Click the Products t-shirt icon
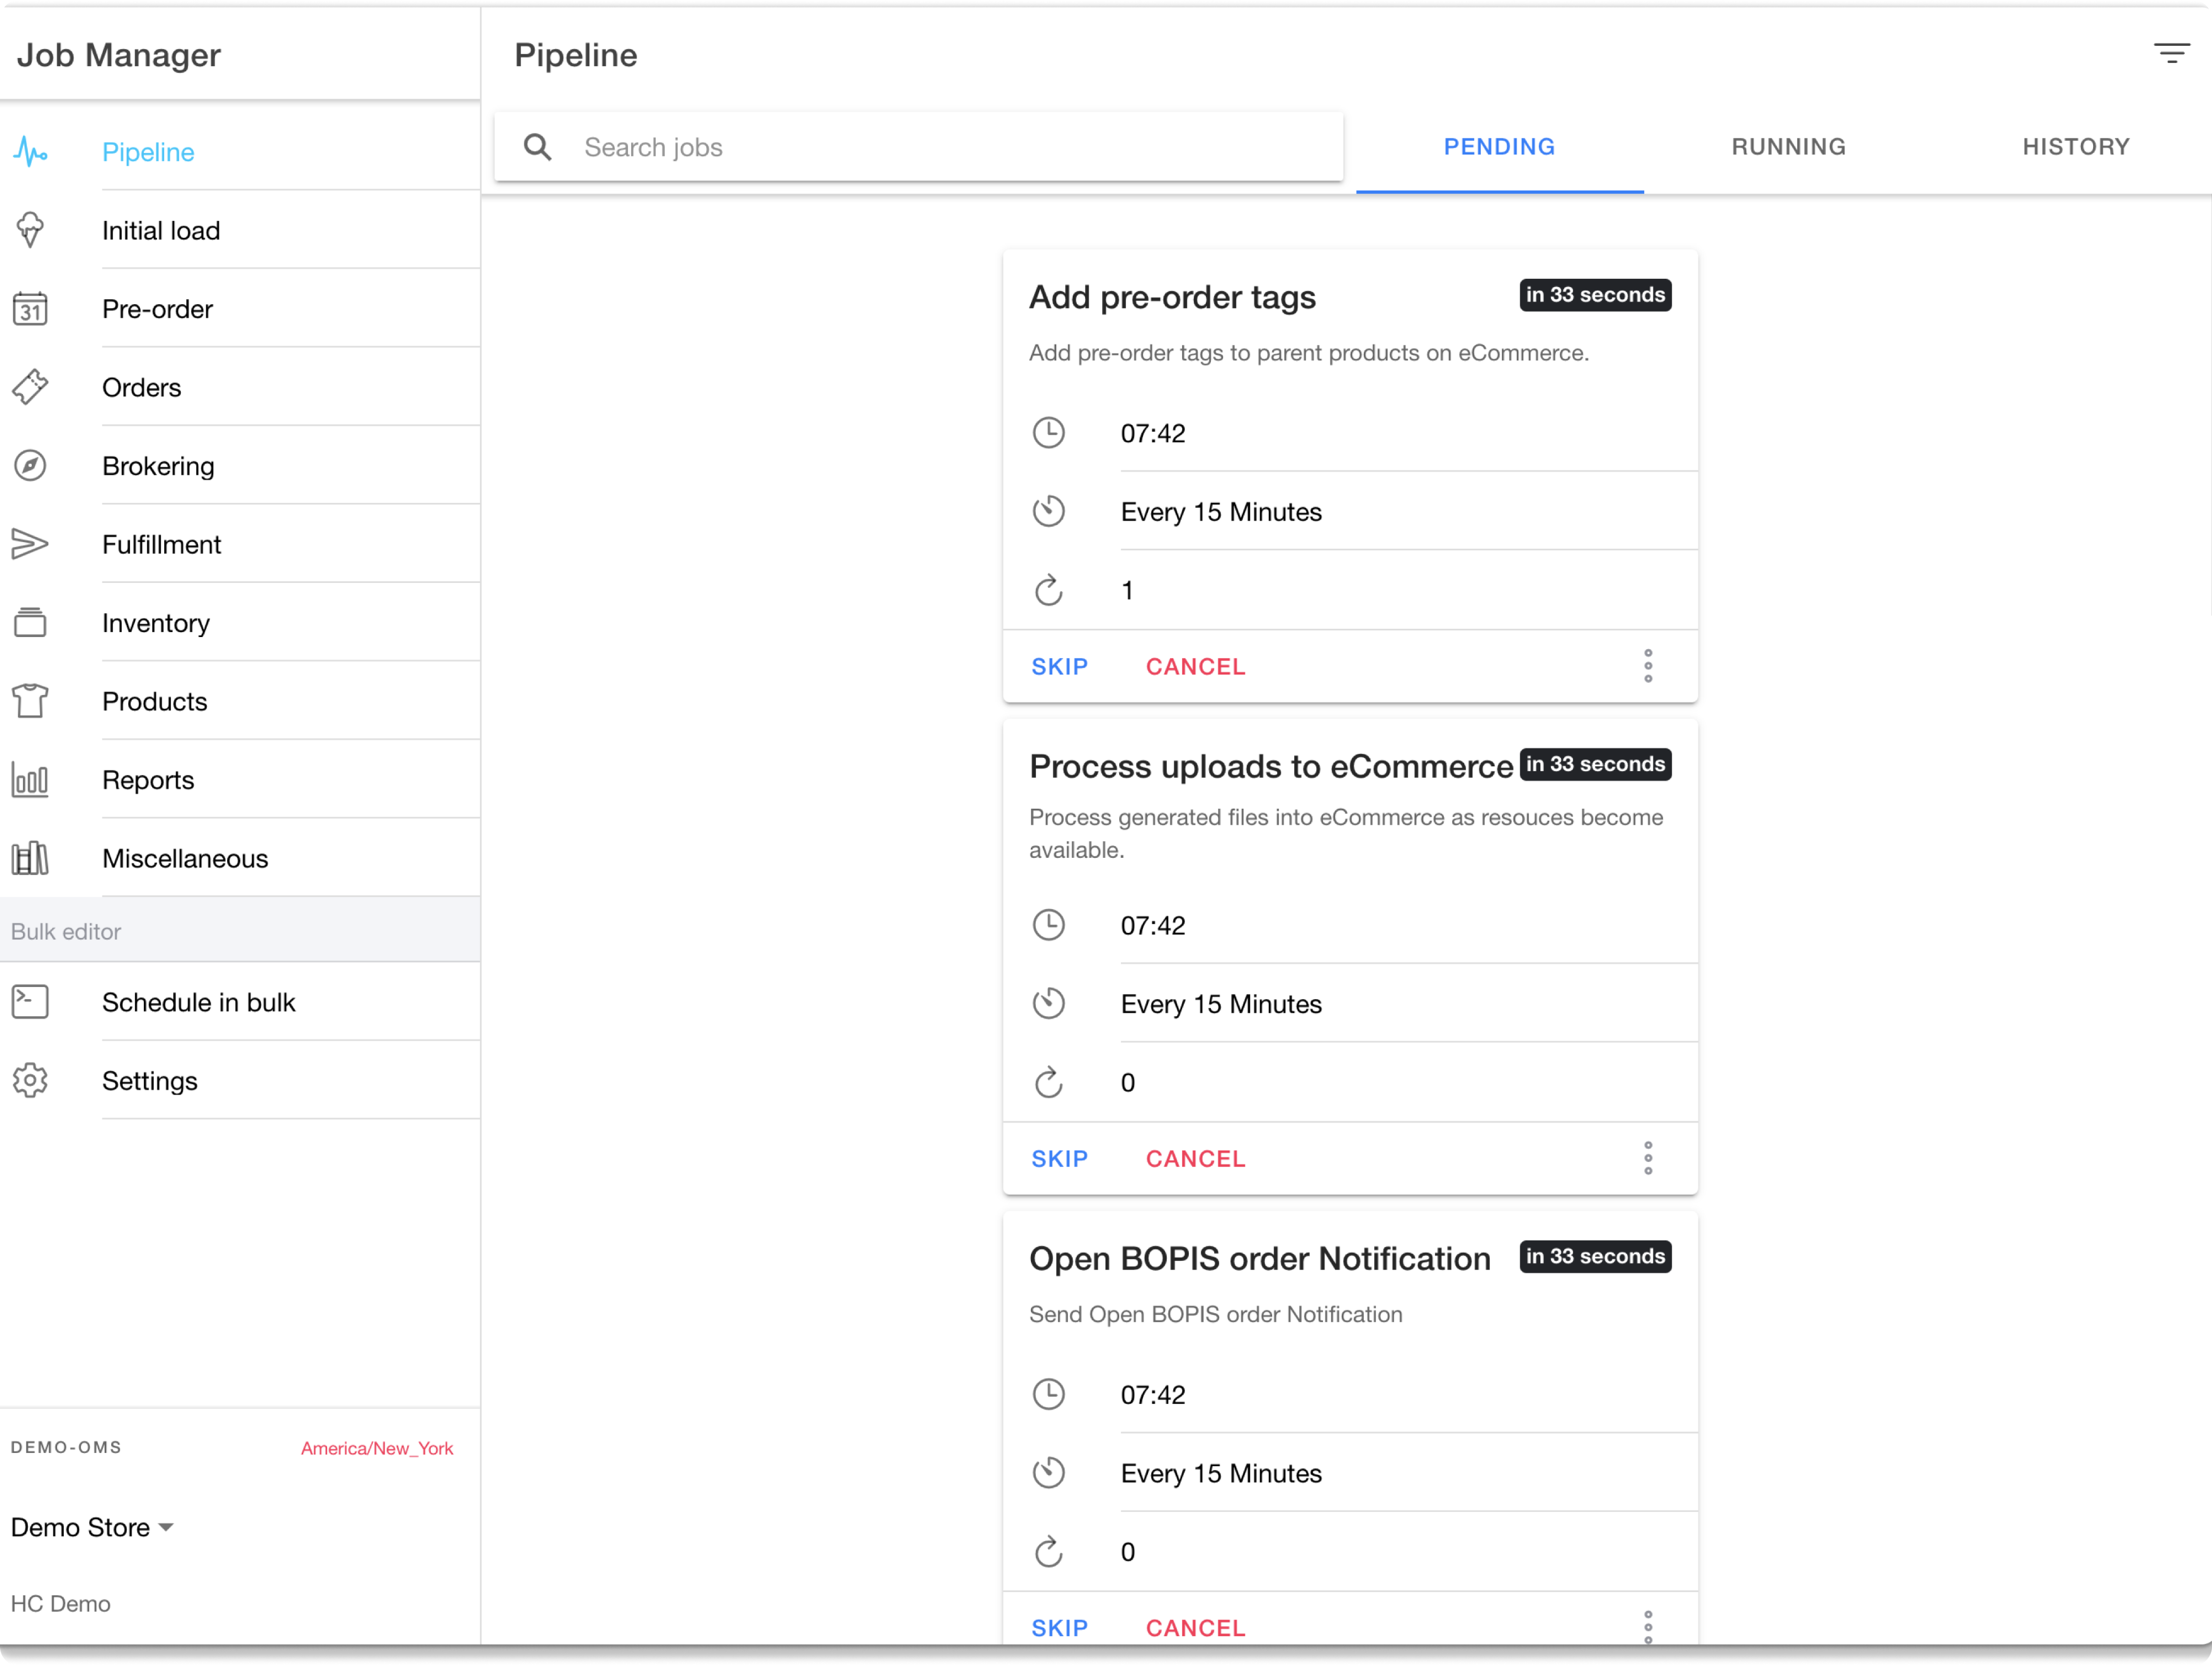Image resolution: width=2212 pixels, height=1666 pixels. point(30,701)
